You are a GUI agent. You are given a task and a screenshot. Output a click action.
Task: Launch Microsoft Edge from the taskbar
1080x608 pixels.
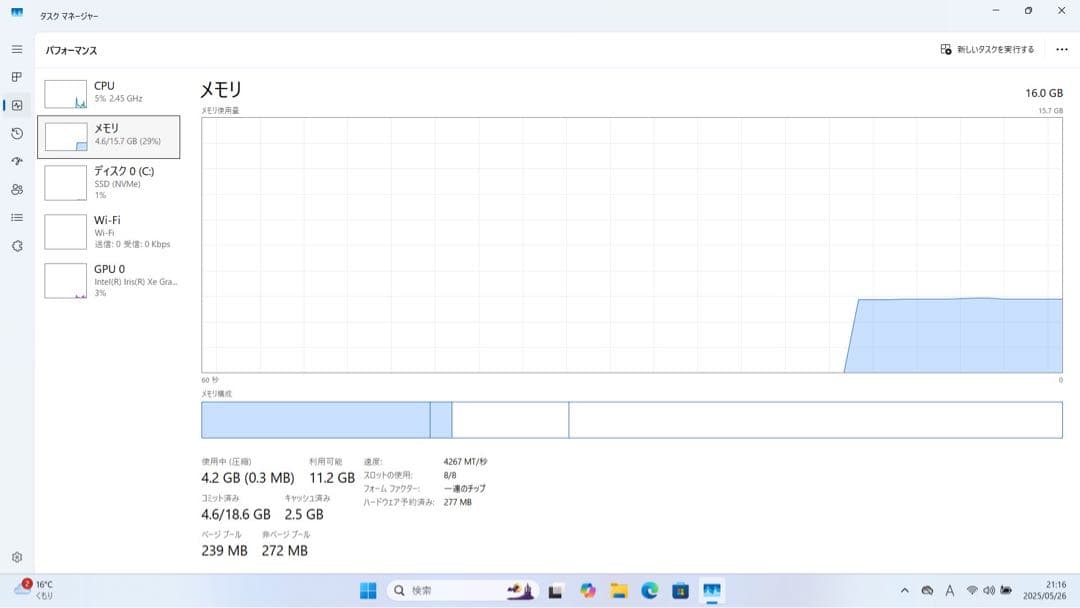point(651,590)
